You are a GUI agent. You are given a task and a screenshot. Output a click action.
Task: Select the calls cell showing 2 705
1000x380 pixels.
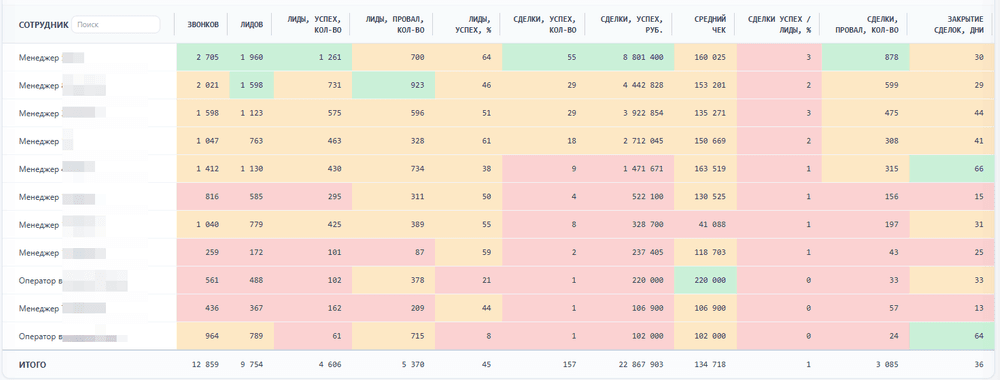coord(202,57)
